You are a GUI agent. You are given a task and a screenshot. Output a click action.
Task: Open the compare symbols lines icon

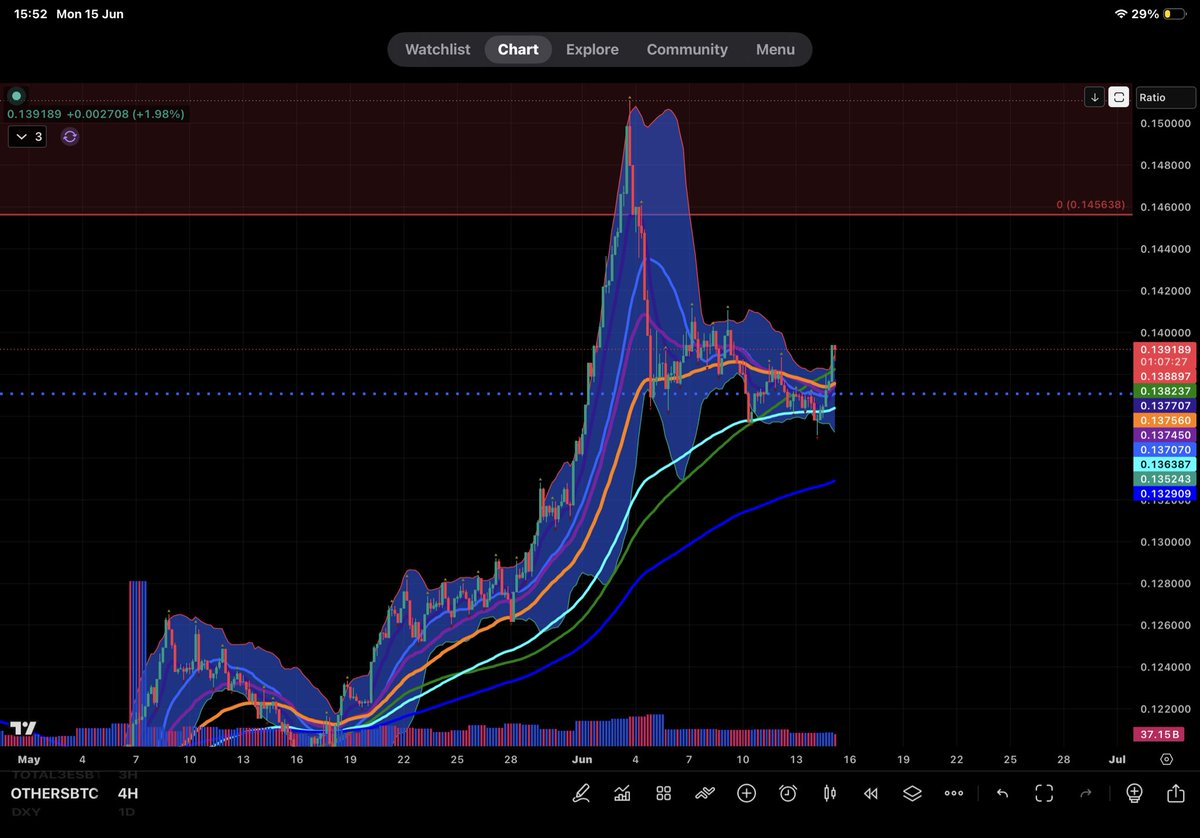click(x=704, y=793)
